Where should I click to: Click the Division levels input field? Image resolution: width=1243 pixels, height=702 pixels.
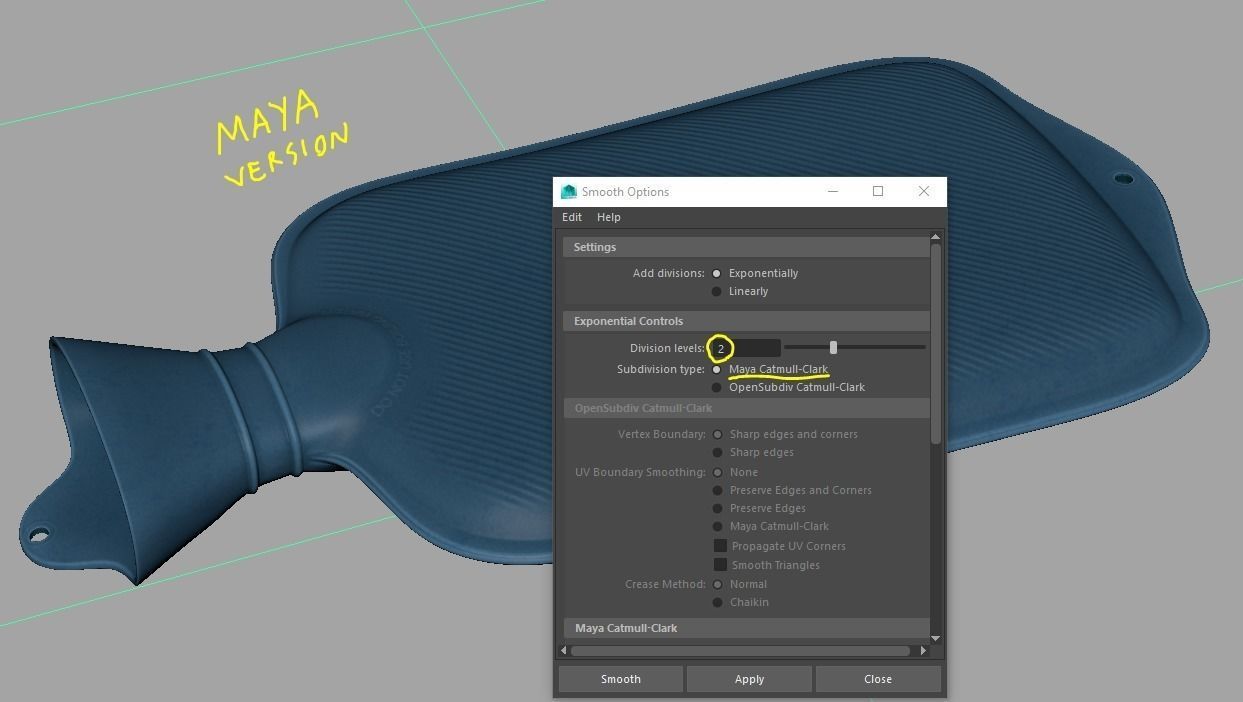click(743, 348)
